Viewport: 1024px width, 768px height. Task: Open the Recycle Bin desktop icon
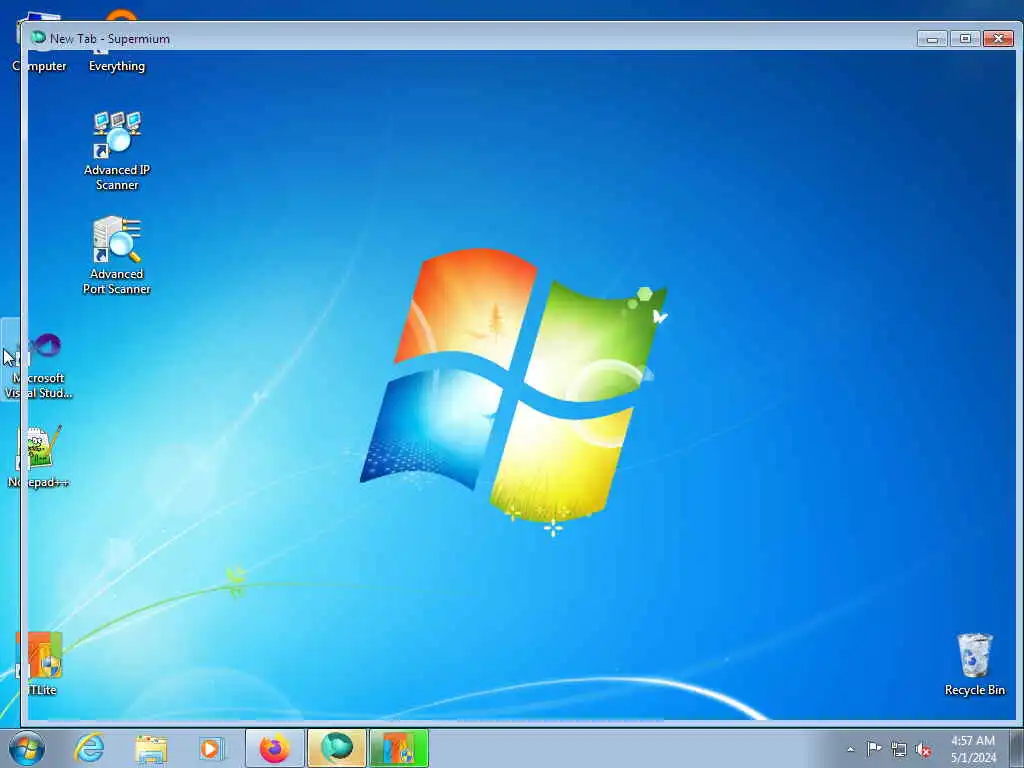974,664
